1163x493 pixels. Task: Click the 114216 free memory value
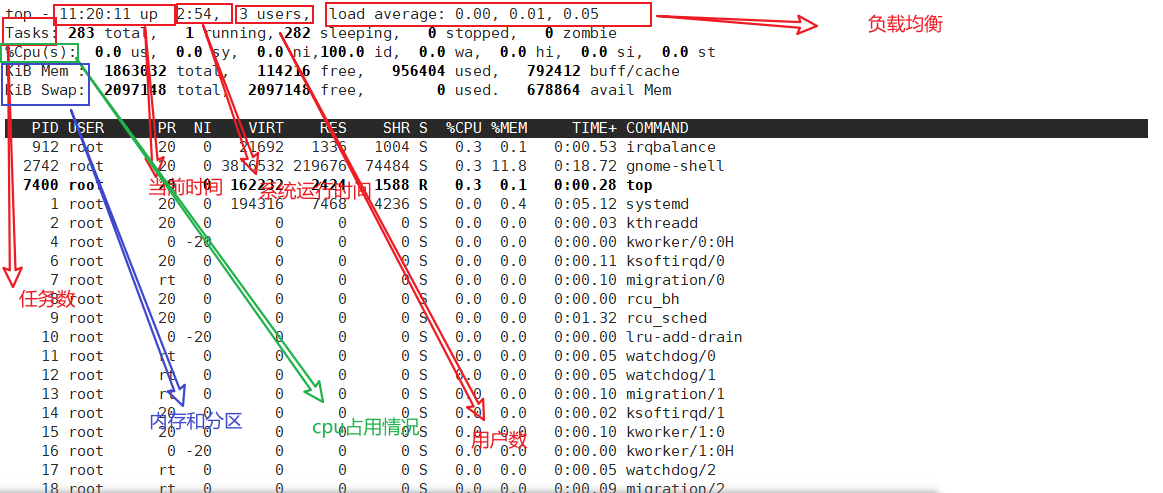(283, 72)
